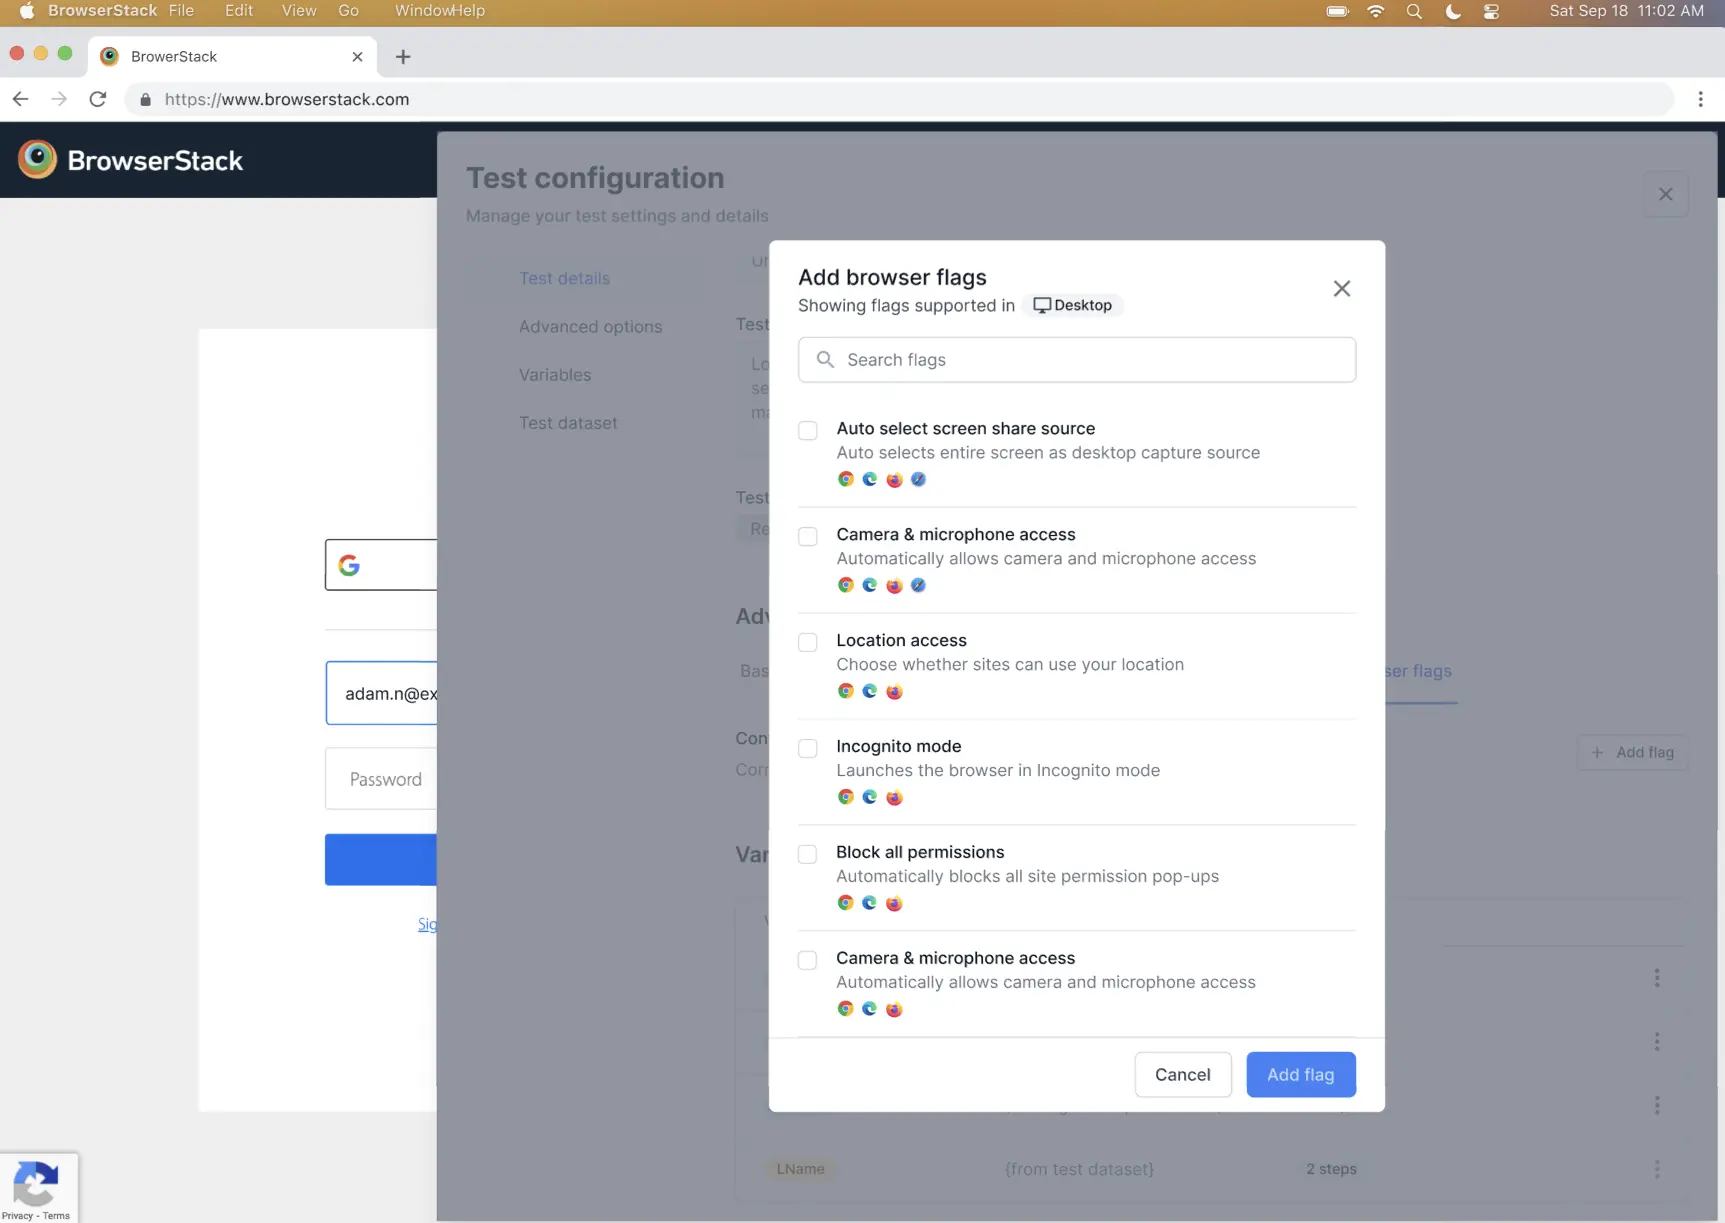Click the Chrome icon under Auto select screen share source
This screenshot has width=1725, height=1223.
[845, 479]
